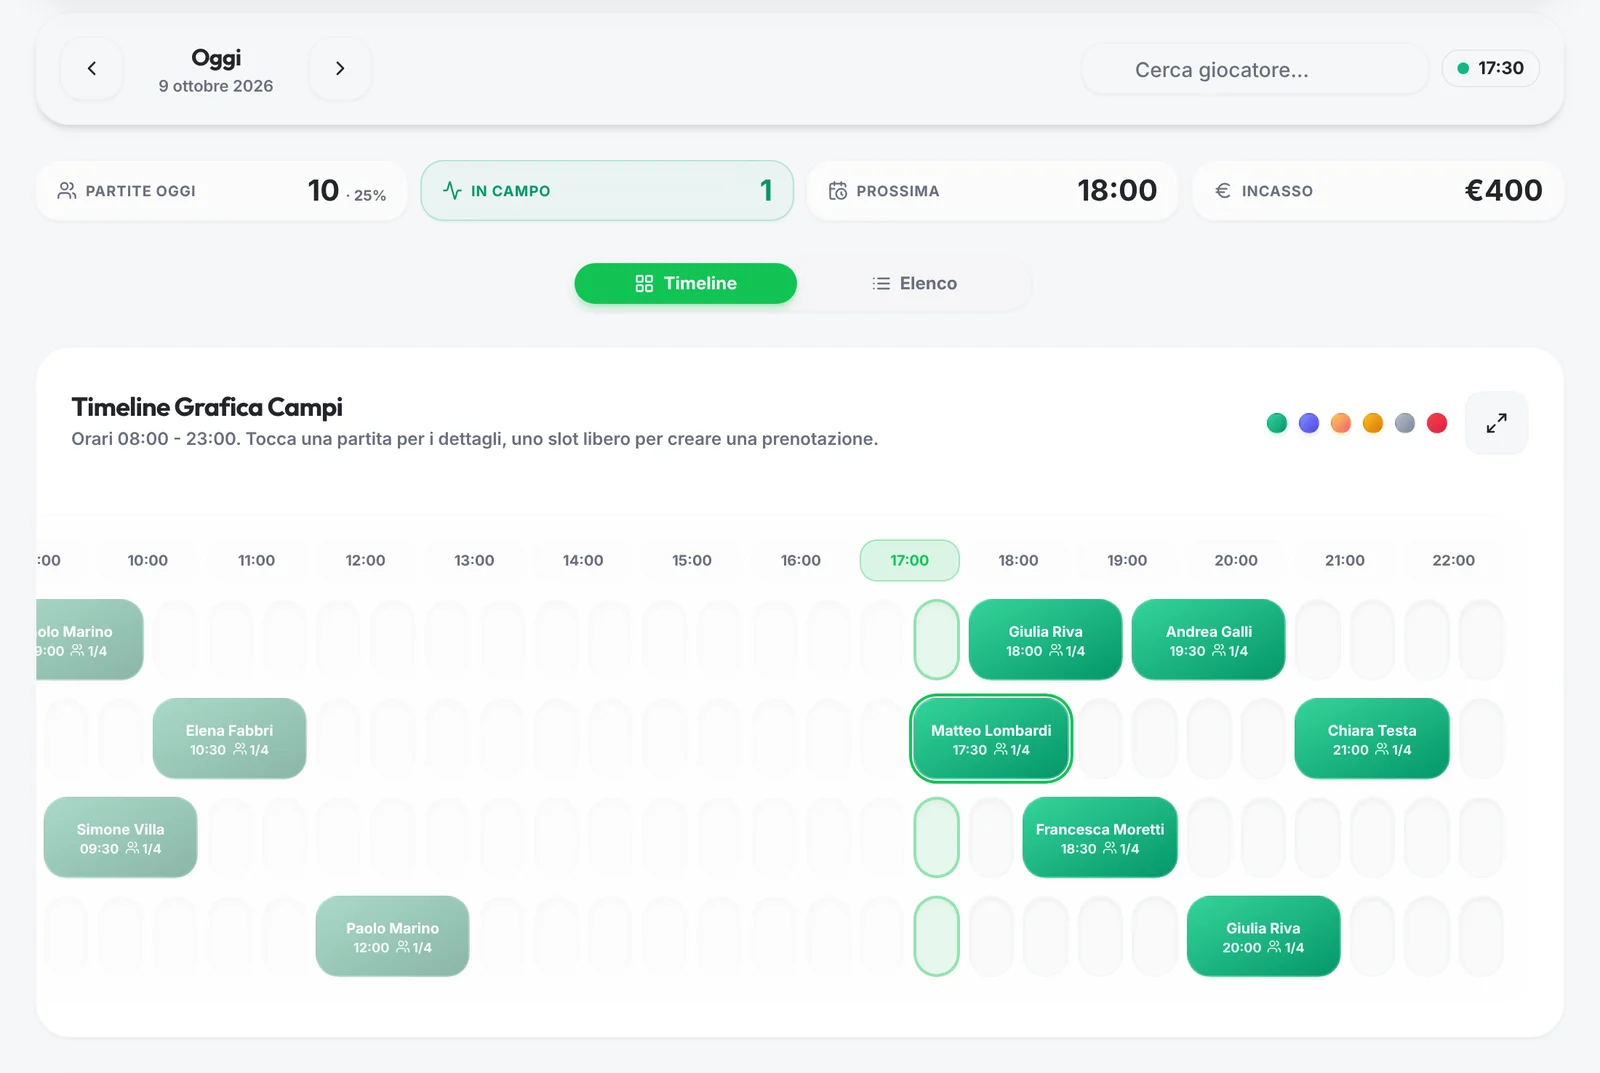The image size is (1600, 1073).
Task: Expand the timeline to fullscreen
Action: (x=1496, y=423)
